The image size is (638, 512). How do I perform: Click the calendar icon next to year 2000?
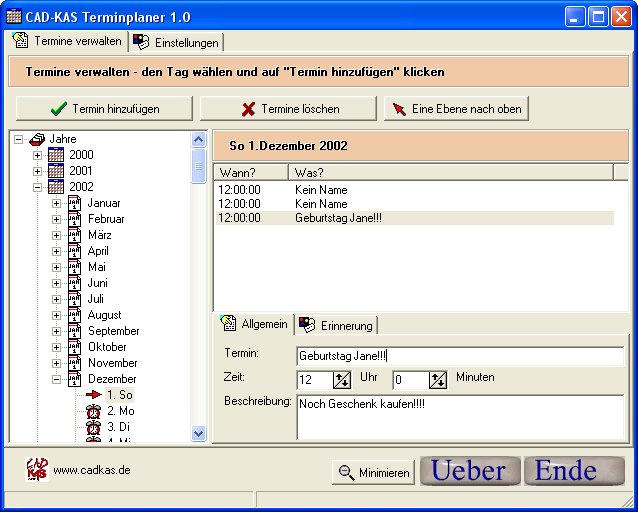point(56,155)
